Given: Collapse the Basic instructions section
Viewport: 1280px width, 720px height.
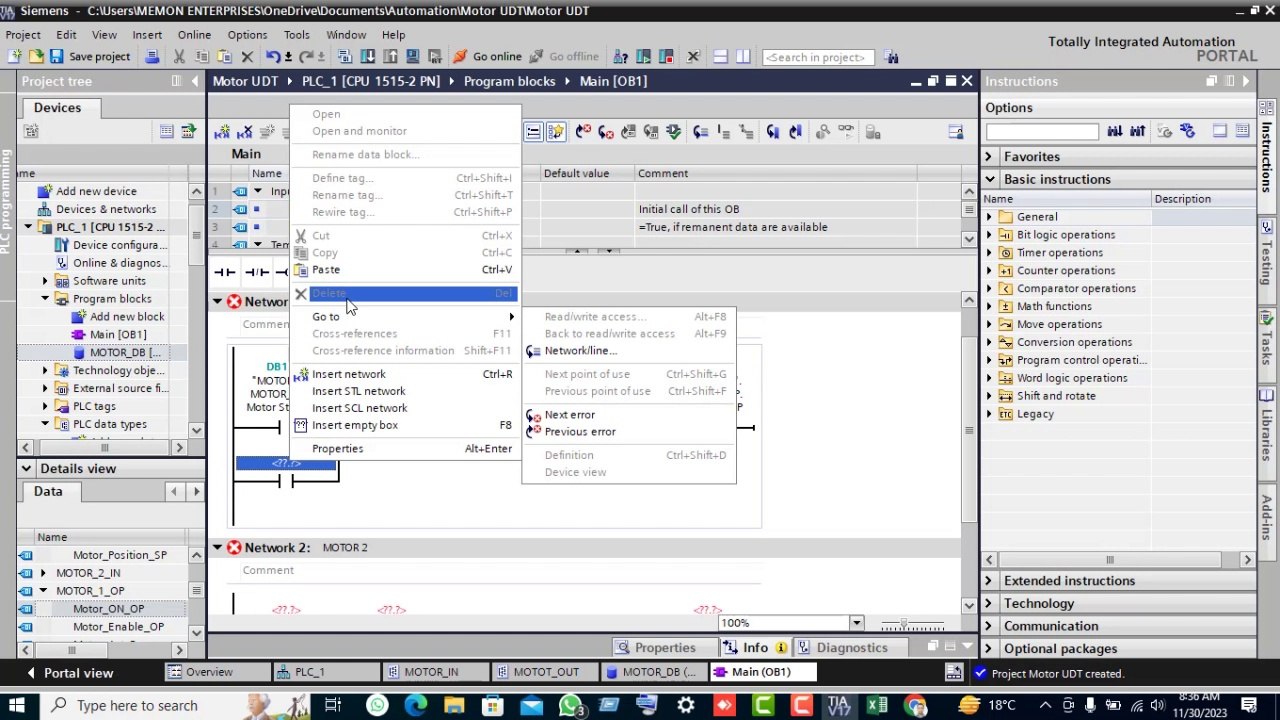Looking at the screenshot, I should point(989,180).
